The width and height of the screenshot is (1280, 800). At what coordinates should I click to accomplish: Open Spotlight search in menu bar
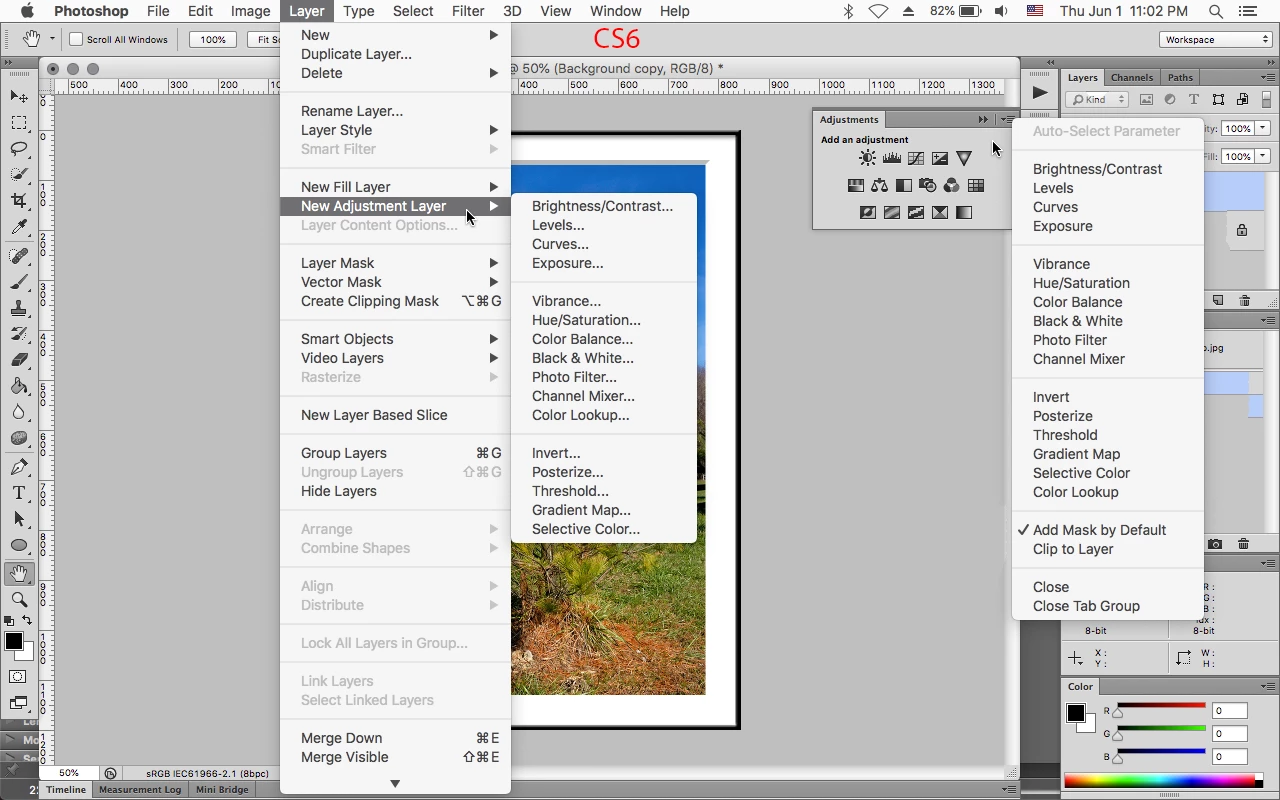click(x=1215, y=11)
